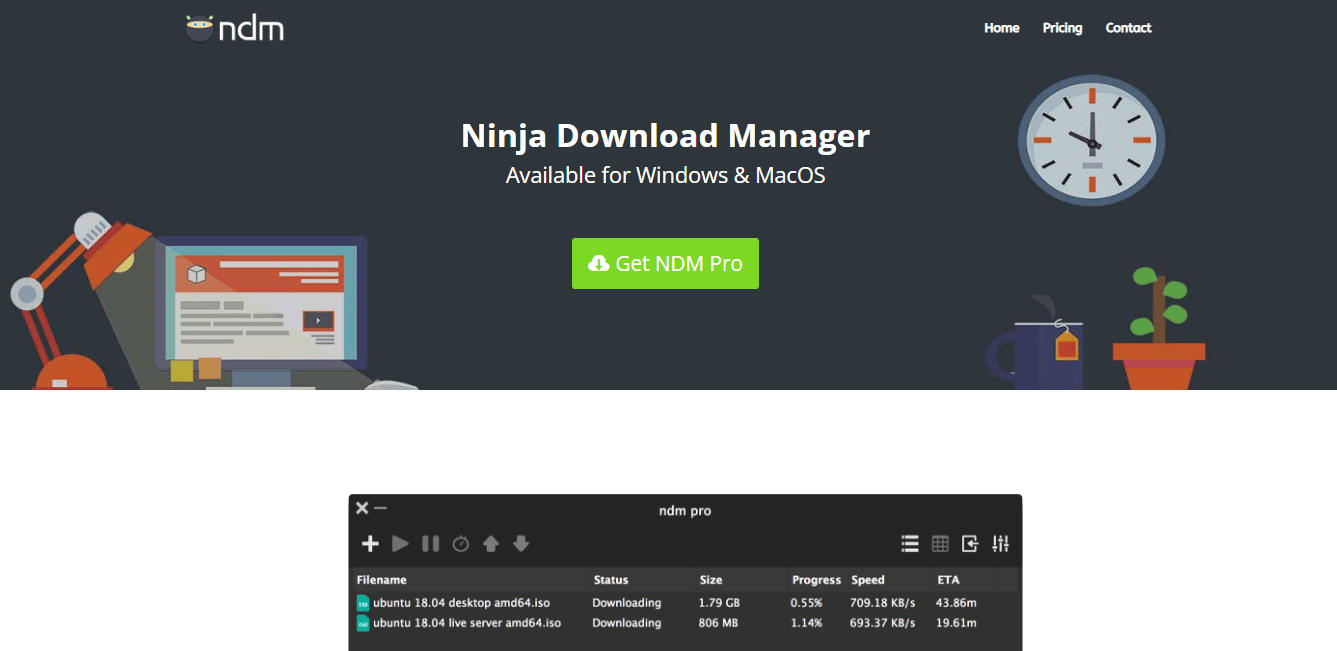Click the move down arrow icon
This screenshot has height=651, width=1337.
tap(521, 544)
